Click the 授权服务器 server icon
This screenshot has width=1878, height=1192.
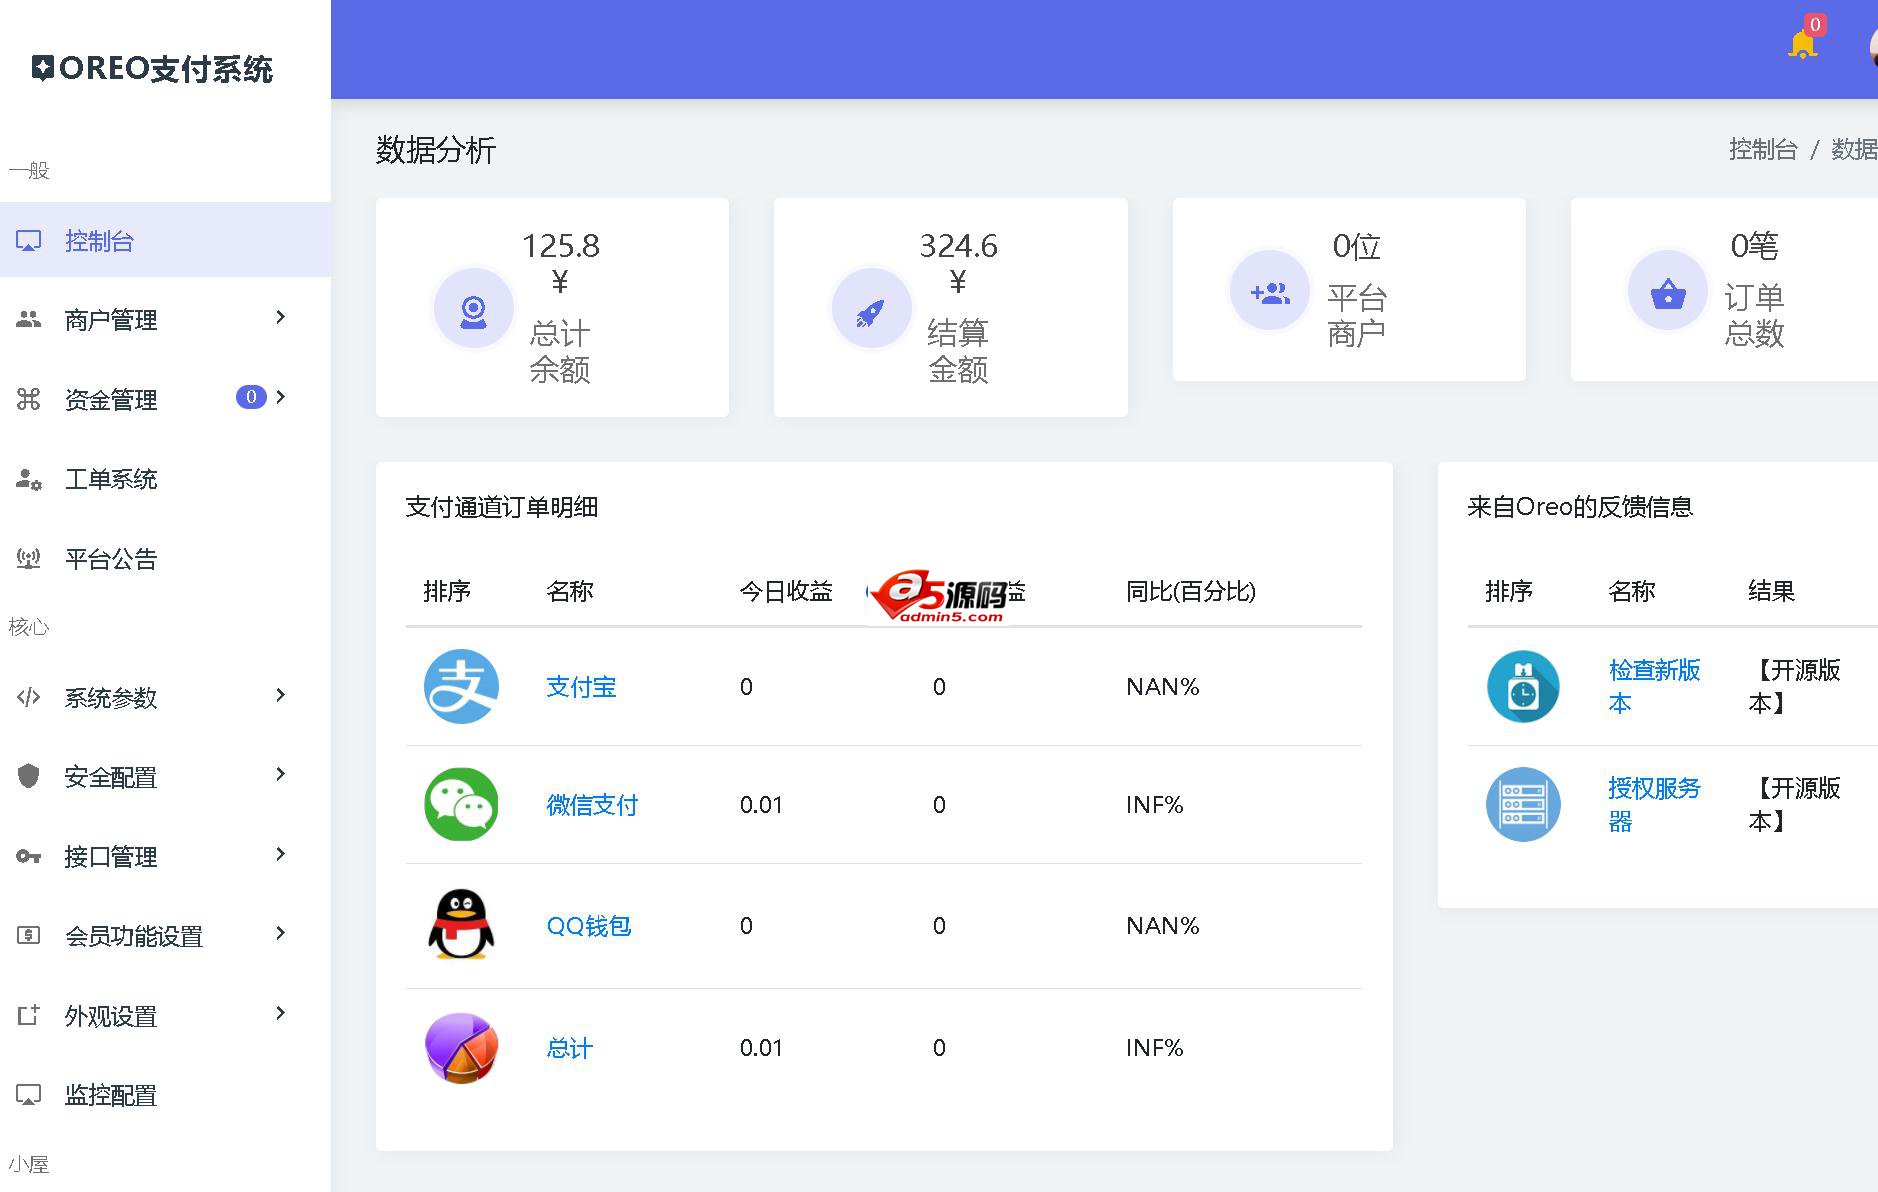pyautogui.click(x=1523, y=804)
